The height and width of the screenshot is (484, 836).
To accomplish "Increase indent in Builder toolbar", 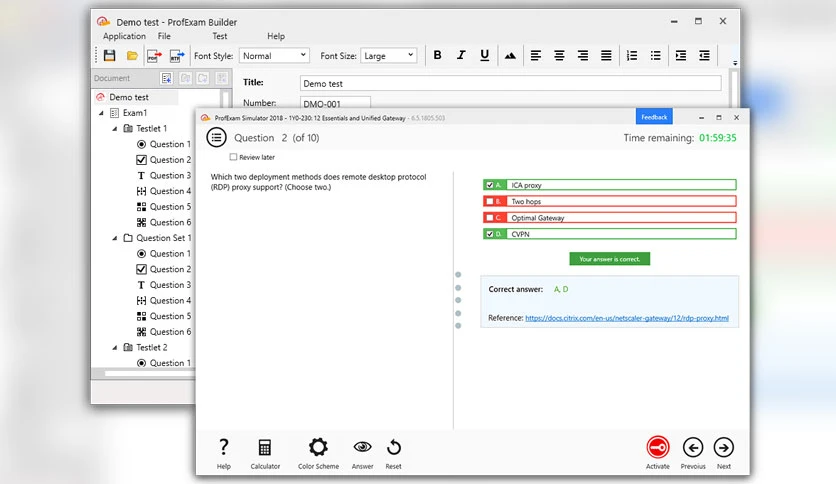I will click(681, 55).
